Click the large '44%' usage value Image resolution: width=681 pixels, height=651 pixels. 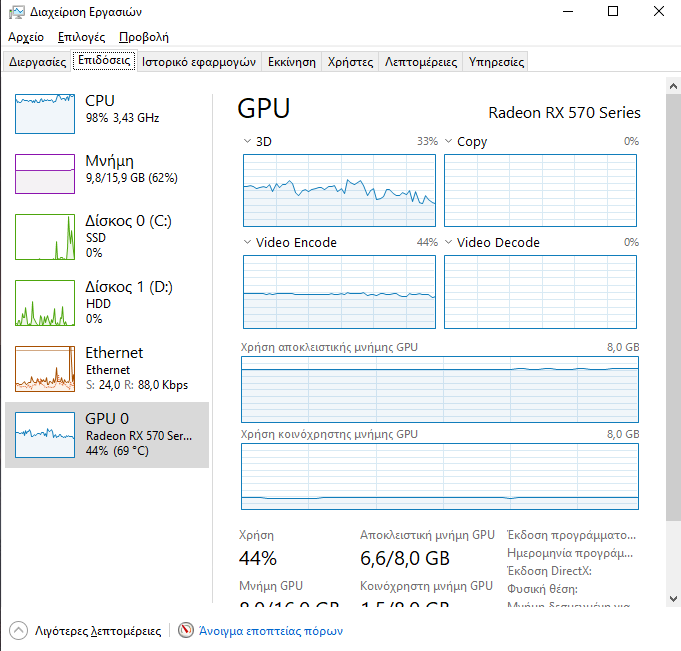[x=258, y=558]
